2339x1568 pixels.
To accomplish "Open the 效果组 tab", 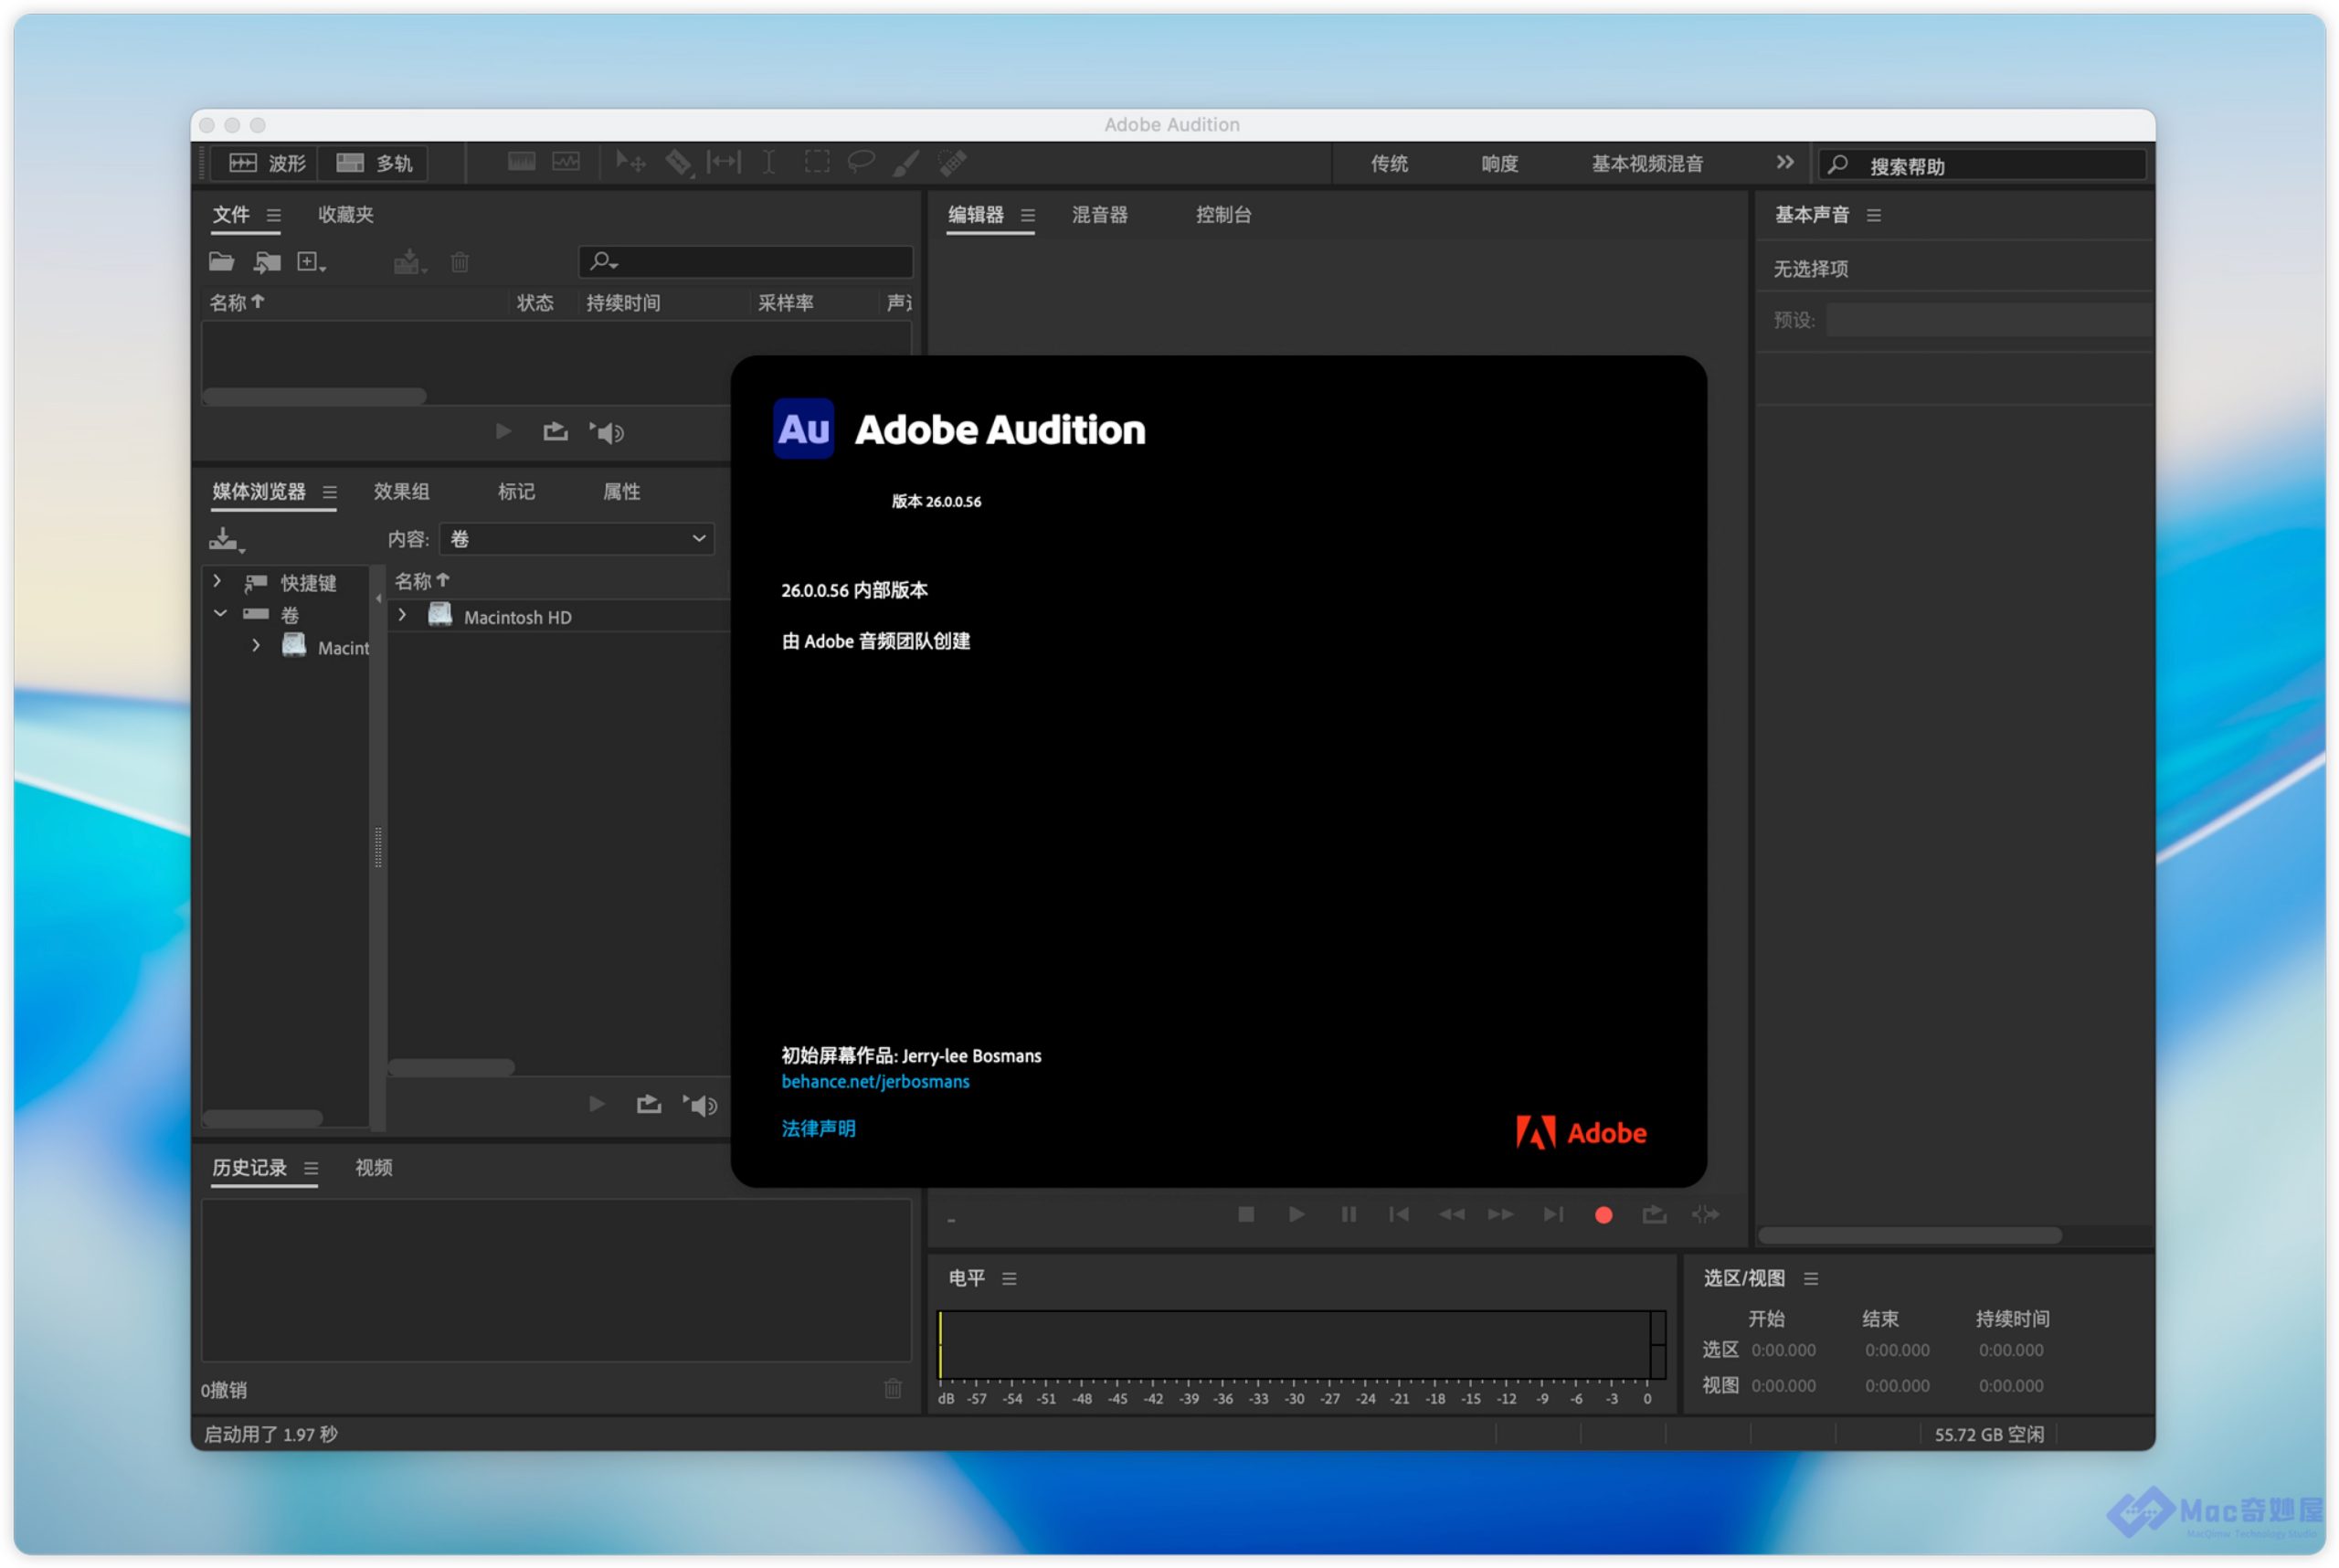I will click(x=401, y=491).
